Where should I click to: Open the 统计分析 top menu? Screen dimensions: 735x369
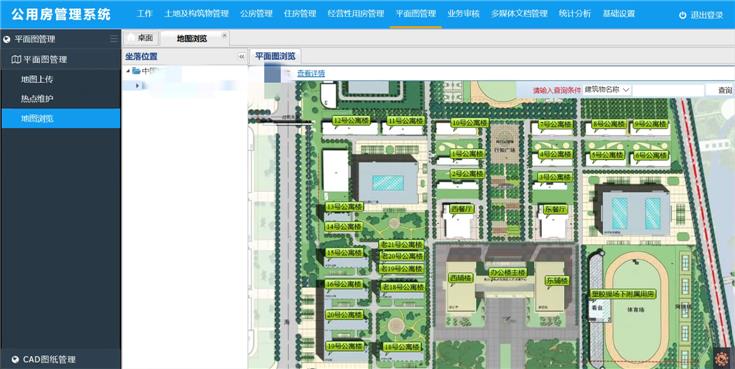(x=575, y=14)
